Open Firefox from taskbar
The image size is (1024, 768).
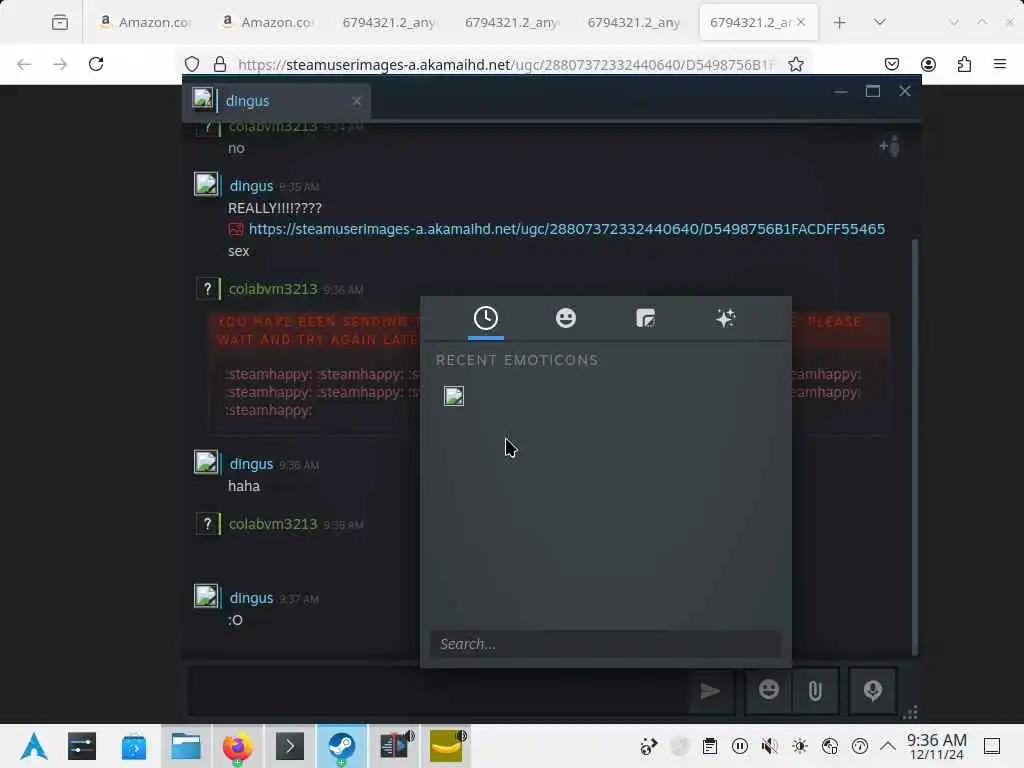coord(238,746)
